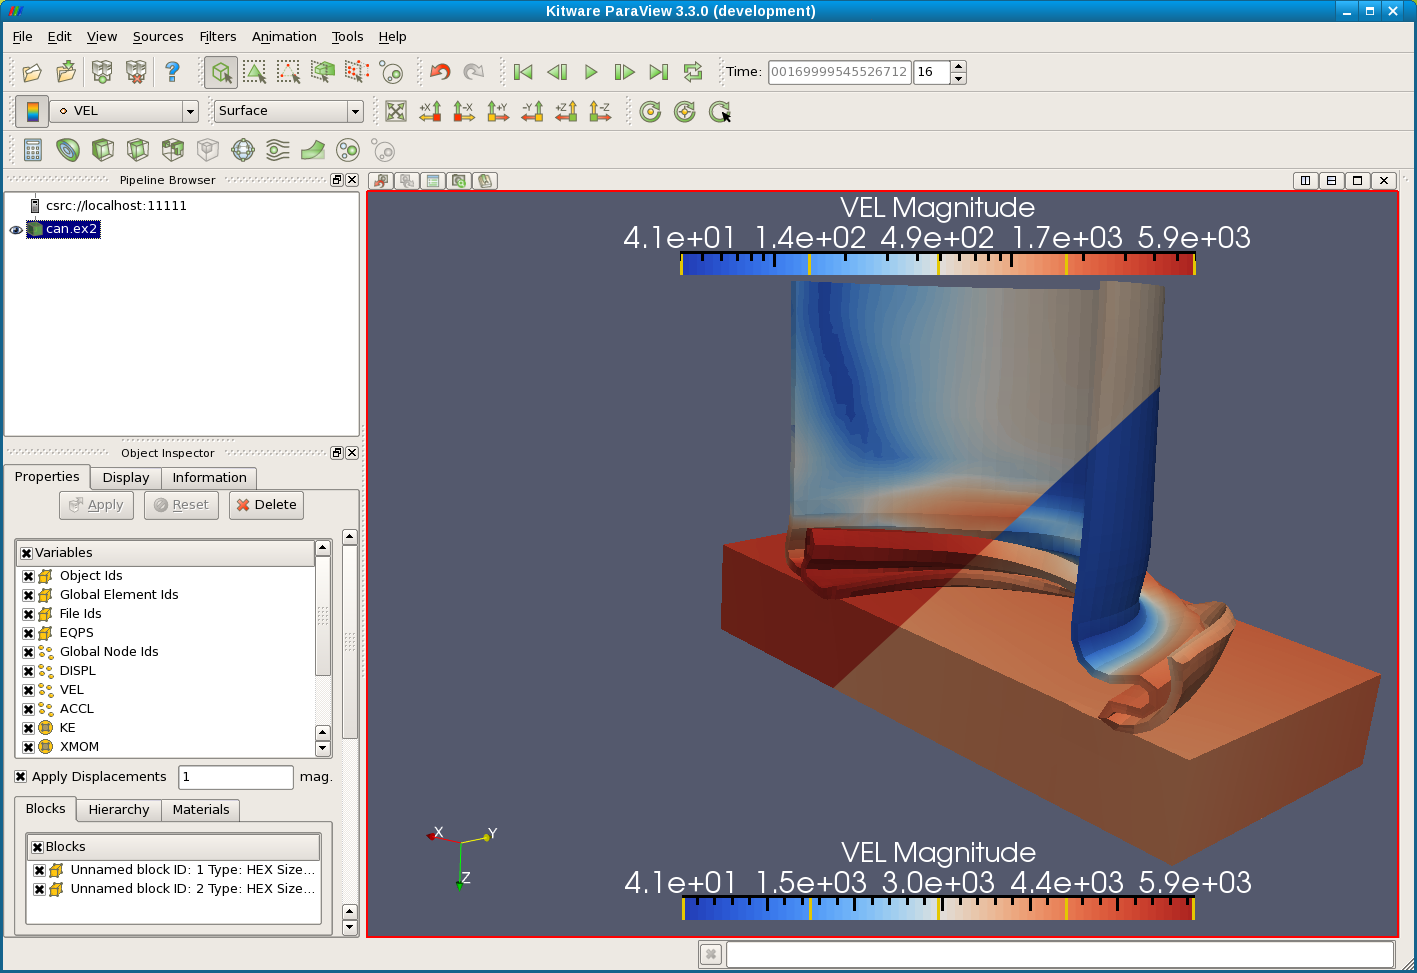Set view direction to +X
The image size is (1417, 973).
coord(430,111)
